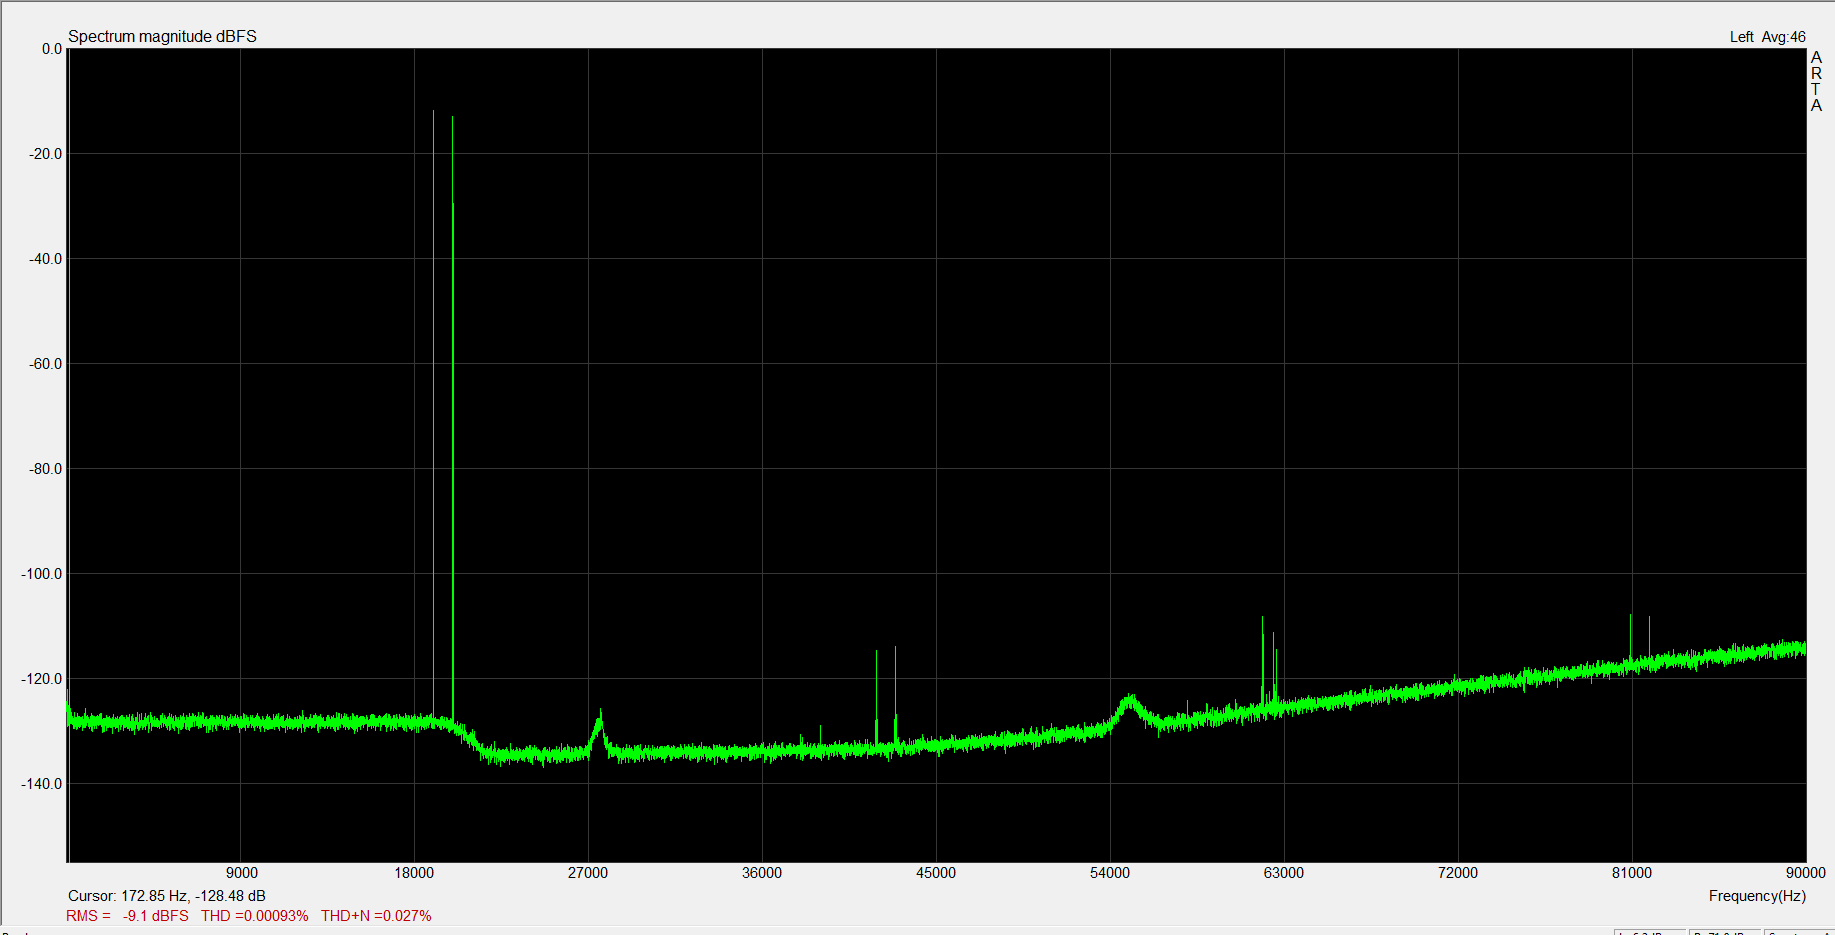Screen dimensions: 1835x935
Task: Click the 'THD =0.00093%' reading
Action: (254, 916)
